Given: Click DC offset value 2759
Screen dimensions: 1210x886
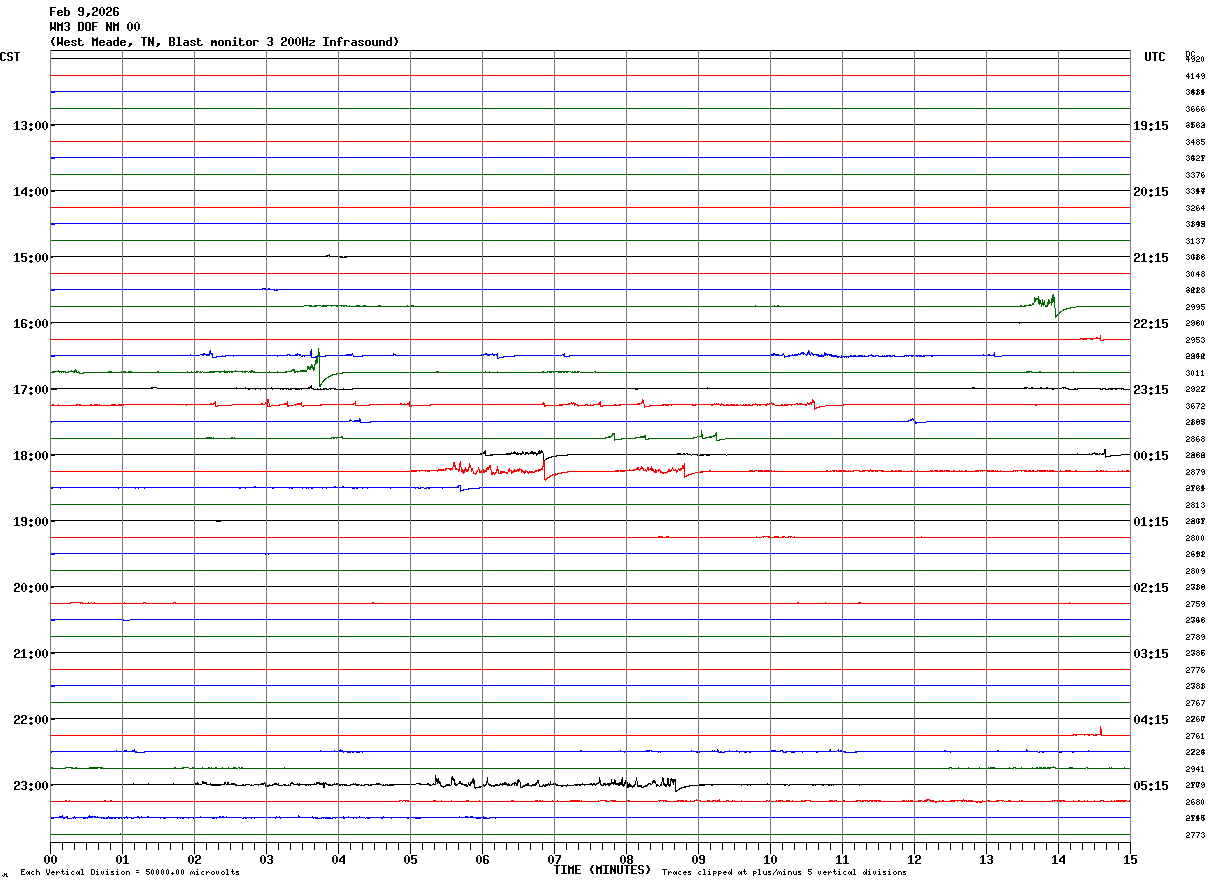Looking at the screenshot, I should pos(1195,604).
